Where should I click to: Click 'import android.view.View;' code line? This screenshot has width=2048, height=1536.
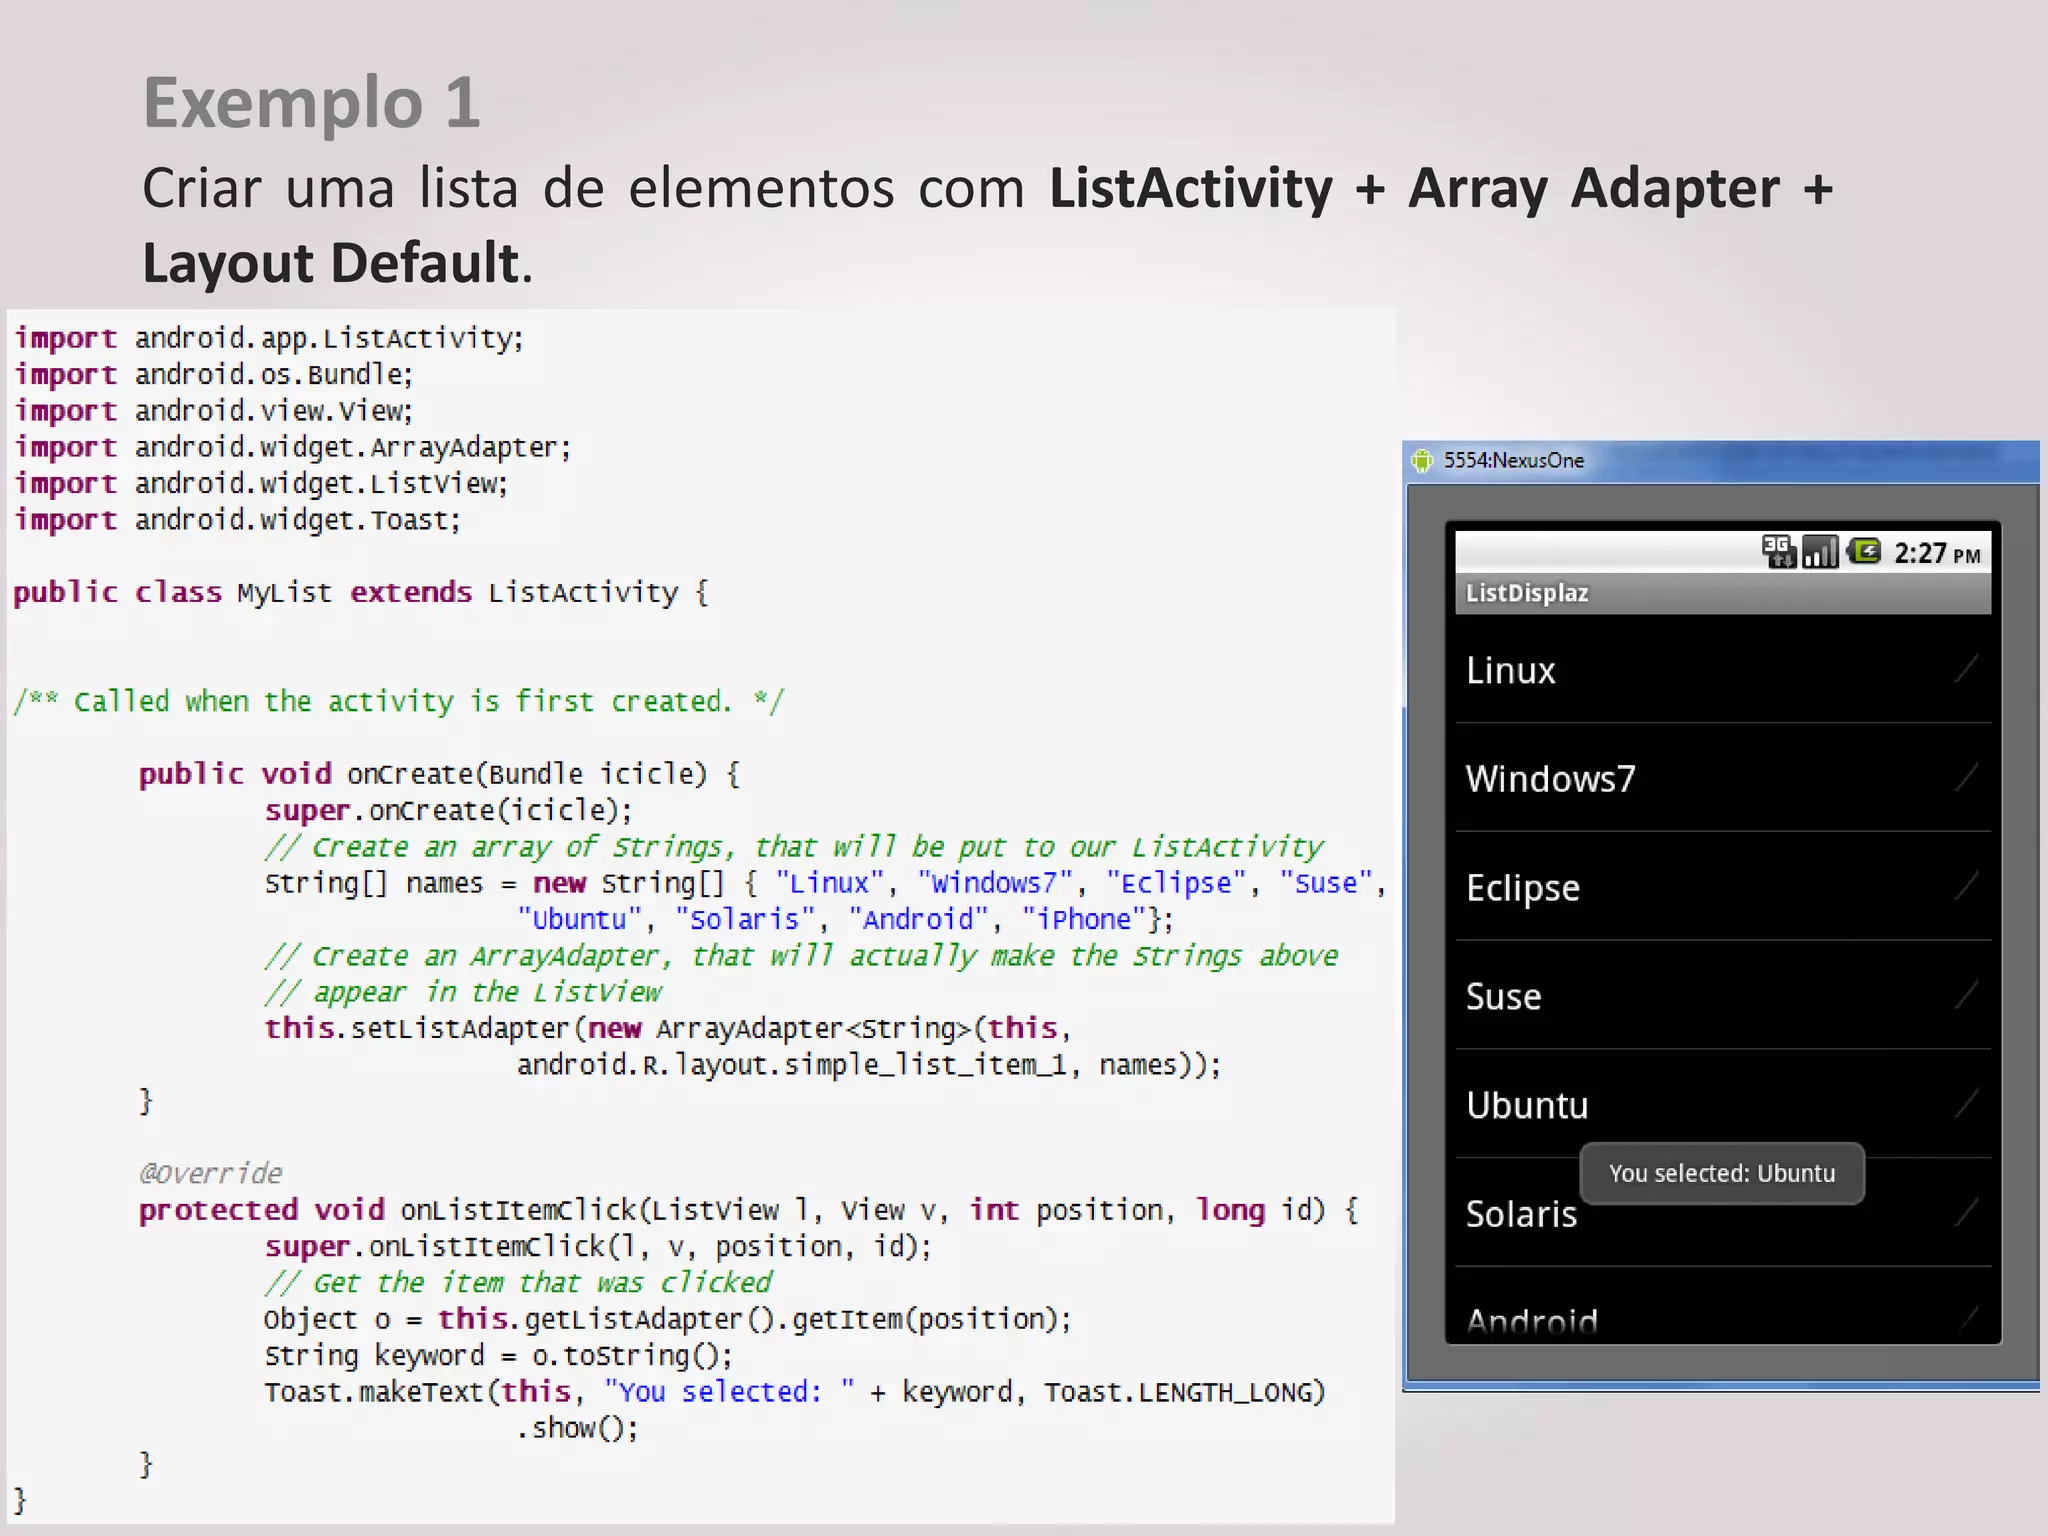pos(213,411)
